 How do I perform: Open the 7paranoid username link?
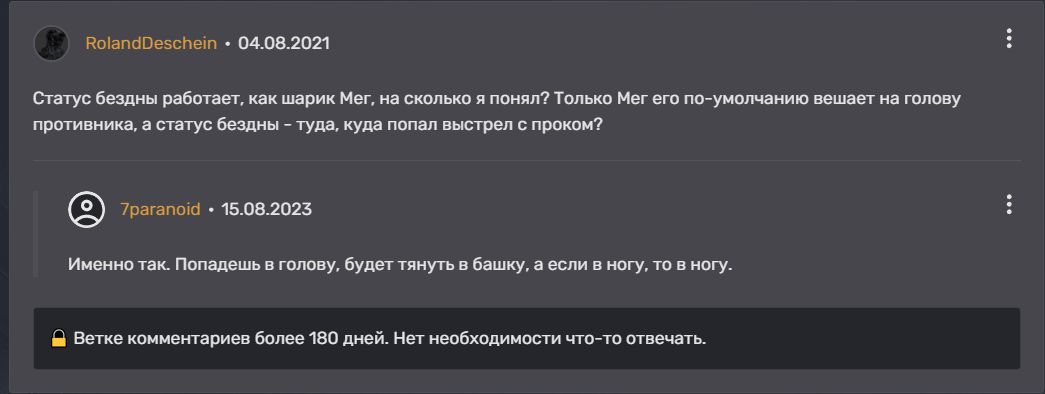click(x=160, y=209)
